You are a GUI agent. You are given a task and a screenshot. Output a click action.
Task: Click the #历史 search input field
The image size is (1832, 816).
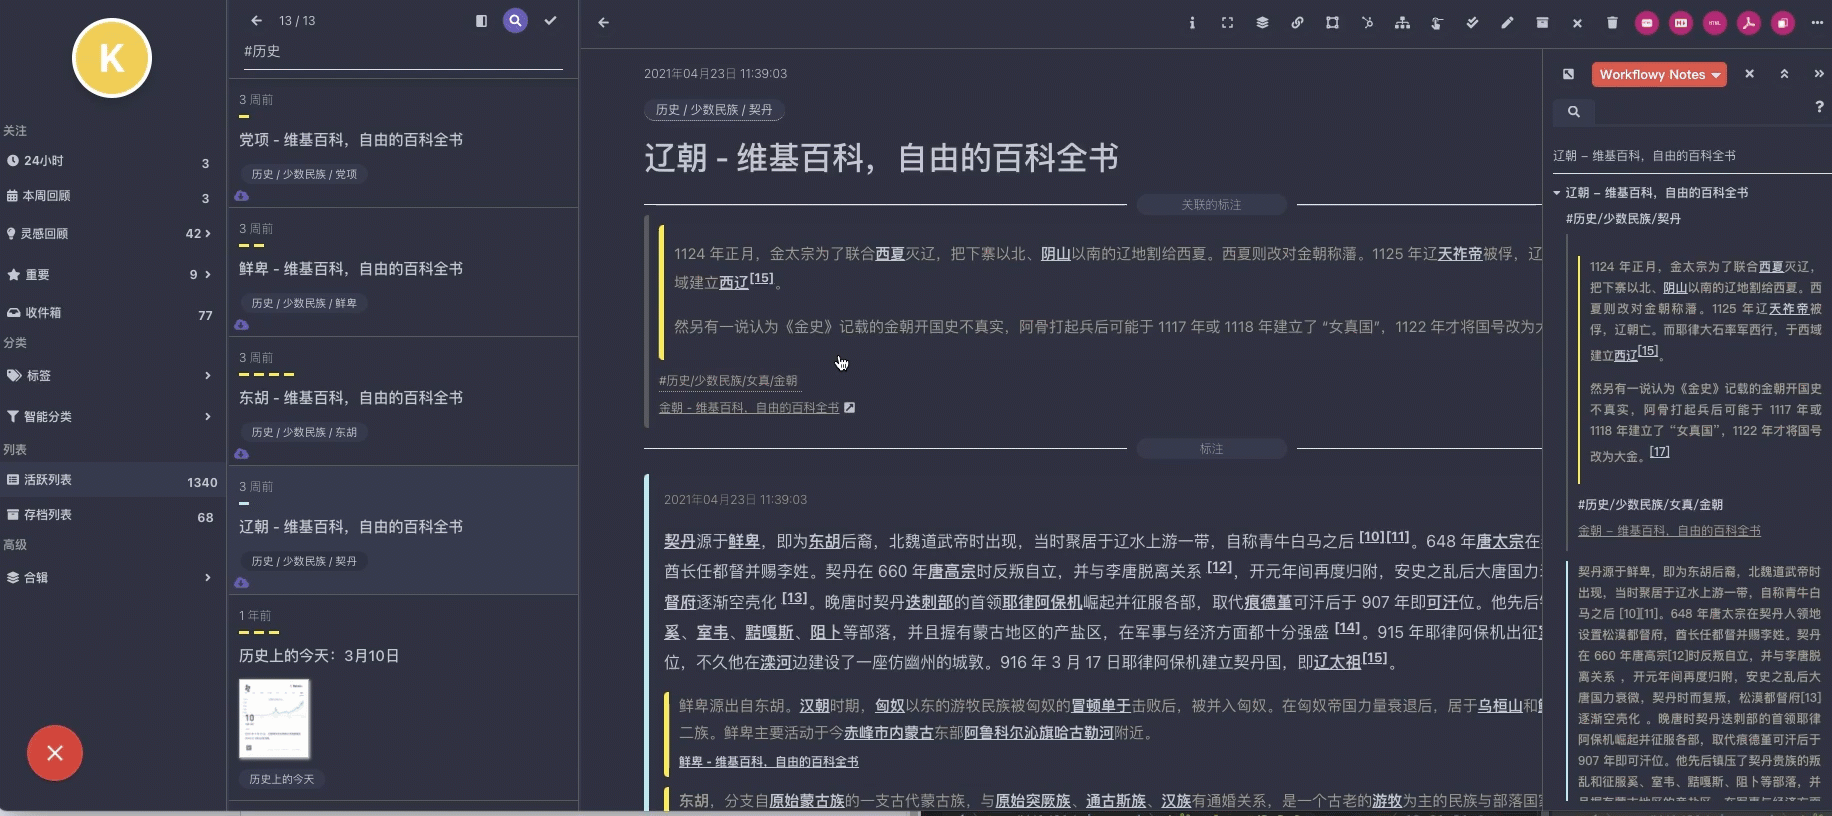tap(403, 51)
